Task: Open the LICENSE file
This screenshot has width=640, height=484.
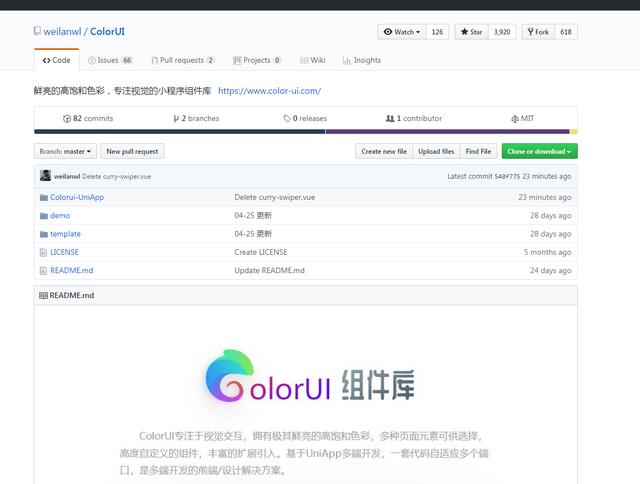Action: [64, 252]
